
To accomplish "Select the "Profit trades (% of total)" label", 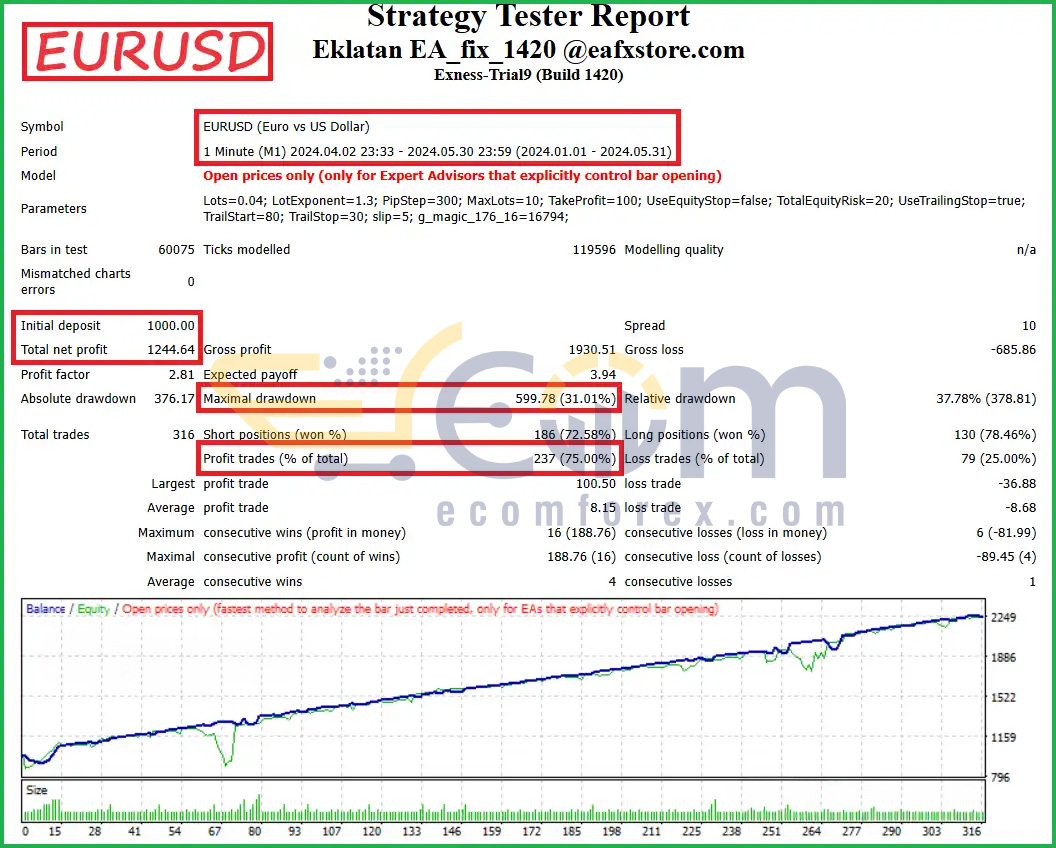I will [x=275, y=459].
